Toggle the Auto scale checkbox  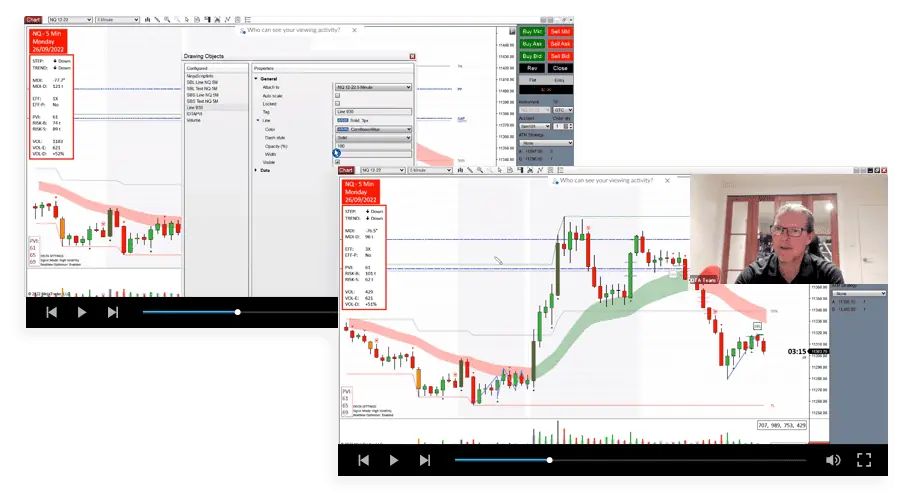[337, 95]
